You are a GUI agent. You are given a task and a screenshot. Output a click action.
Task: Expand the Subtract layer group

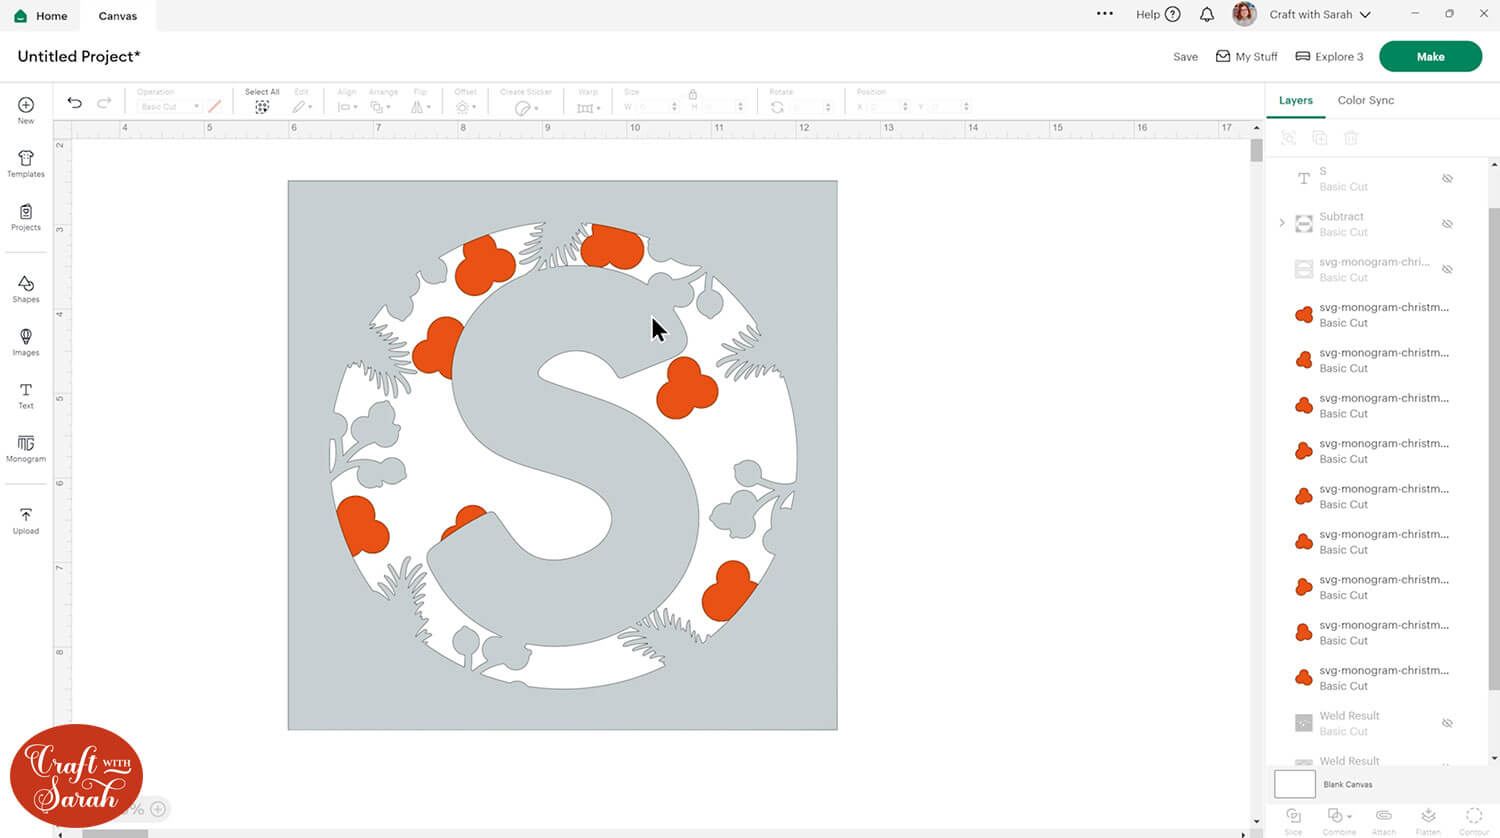click(x=1282, y=223)
